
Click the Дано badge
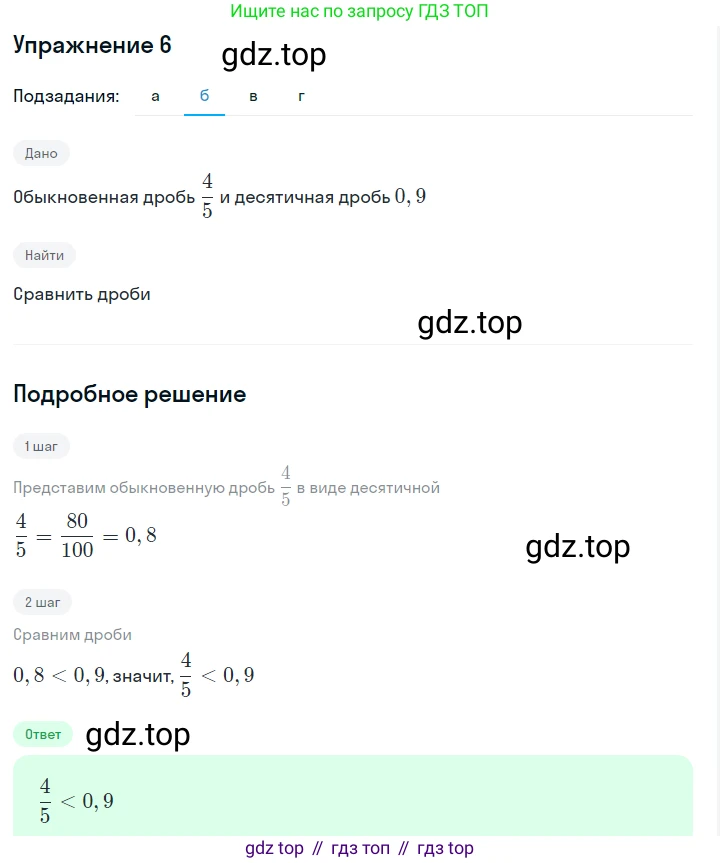42,153
